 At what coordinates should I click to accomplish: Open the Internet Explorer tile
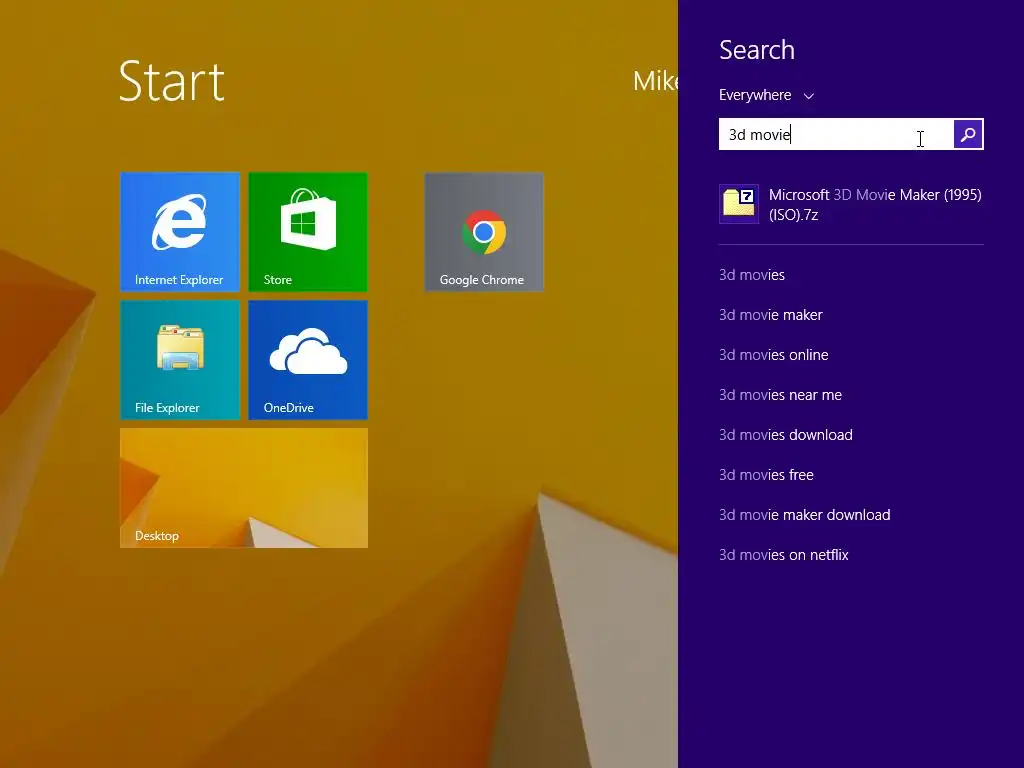point(180,232)
